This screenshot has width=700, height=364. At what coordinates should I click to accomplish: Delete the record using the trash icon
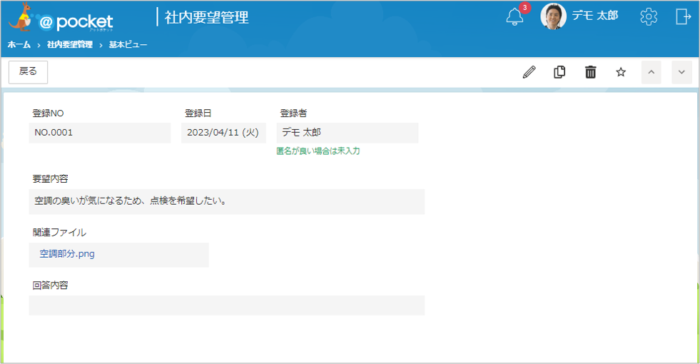pyautogui.click(x=591, y=72)
